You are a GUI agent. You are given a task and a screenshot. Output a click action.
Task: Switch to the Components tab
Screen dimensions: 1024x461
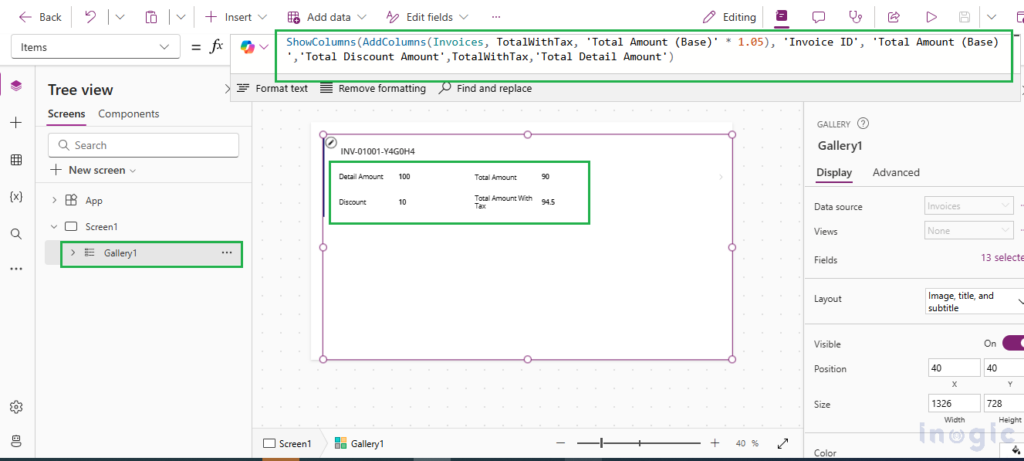pos(128,114)
